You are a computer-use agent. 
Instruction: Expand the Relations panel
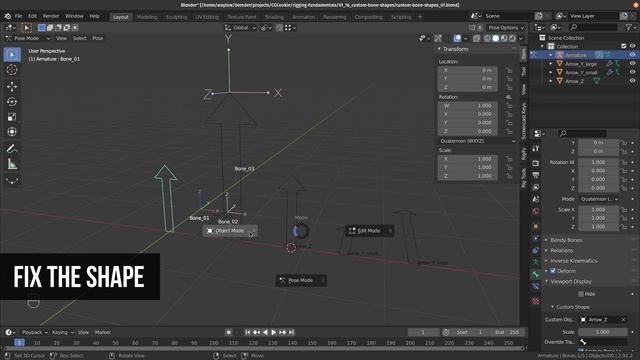tap(562, 251)
